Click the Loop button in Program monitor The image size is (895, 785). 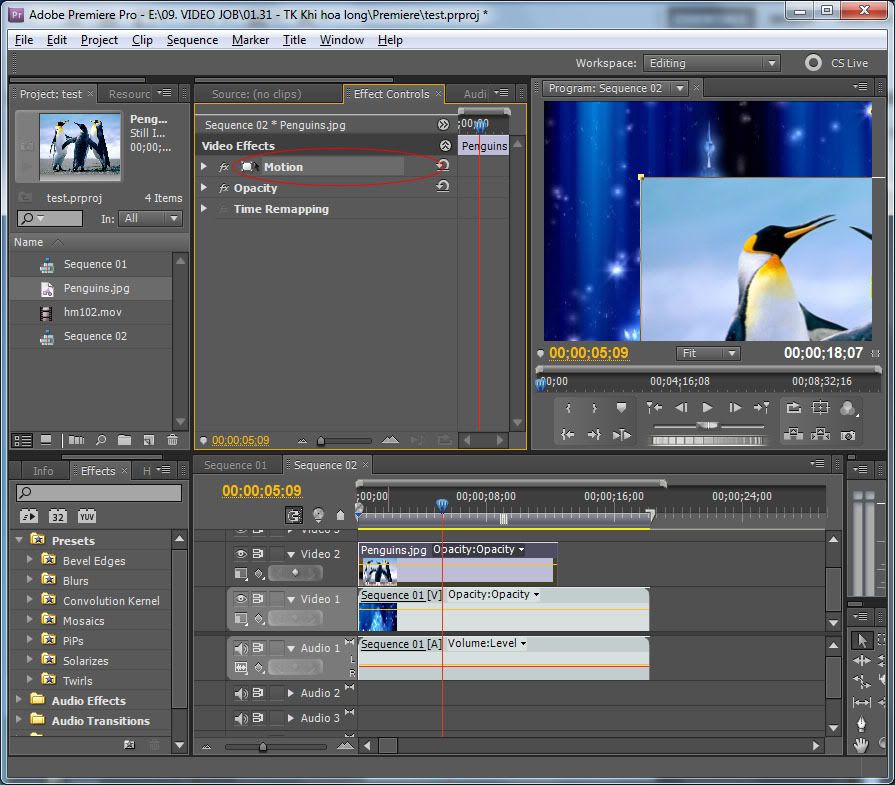[x=793, y=408]
